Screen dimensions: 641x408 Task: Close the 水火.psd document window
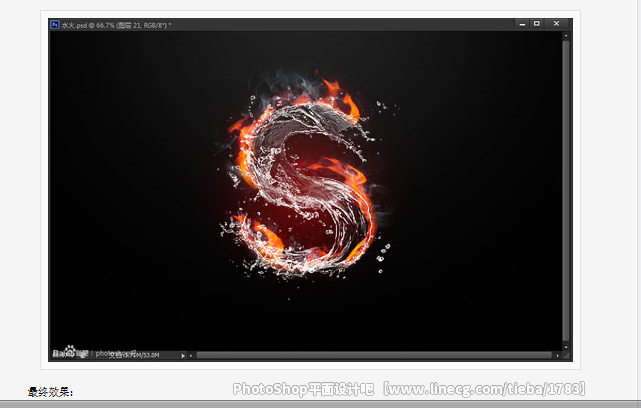tap(556, 24)
